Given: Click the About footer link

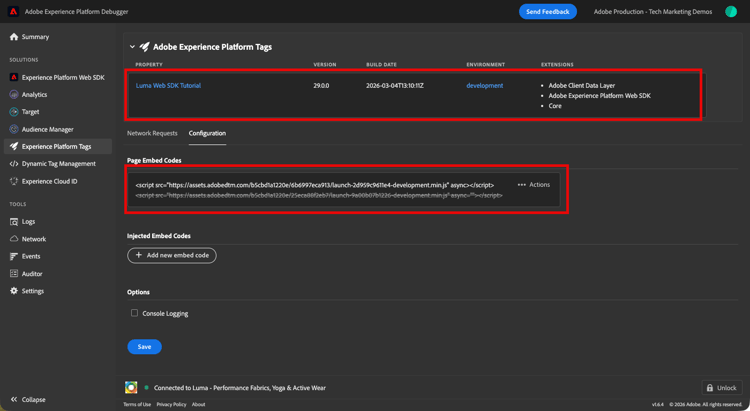Looking at the screenshot, I should coord(199,404).
